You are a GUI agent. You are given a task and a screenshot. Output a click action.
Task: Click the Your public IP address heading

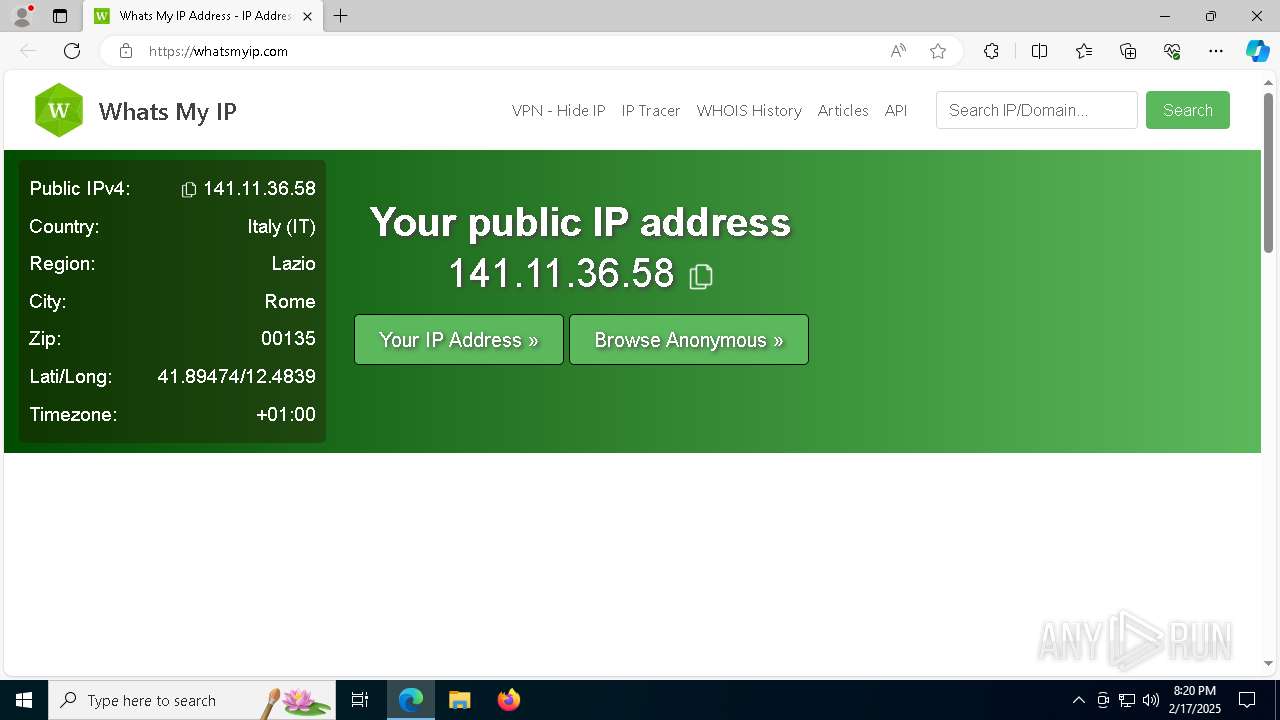click(580, 222)
